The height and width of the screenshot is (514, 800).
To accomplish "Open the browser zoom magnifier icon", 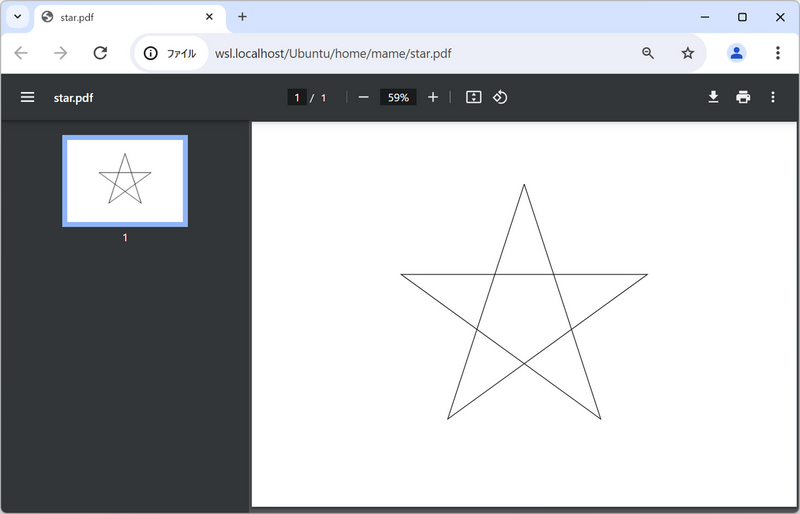I will click(648, 53).
